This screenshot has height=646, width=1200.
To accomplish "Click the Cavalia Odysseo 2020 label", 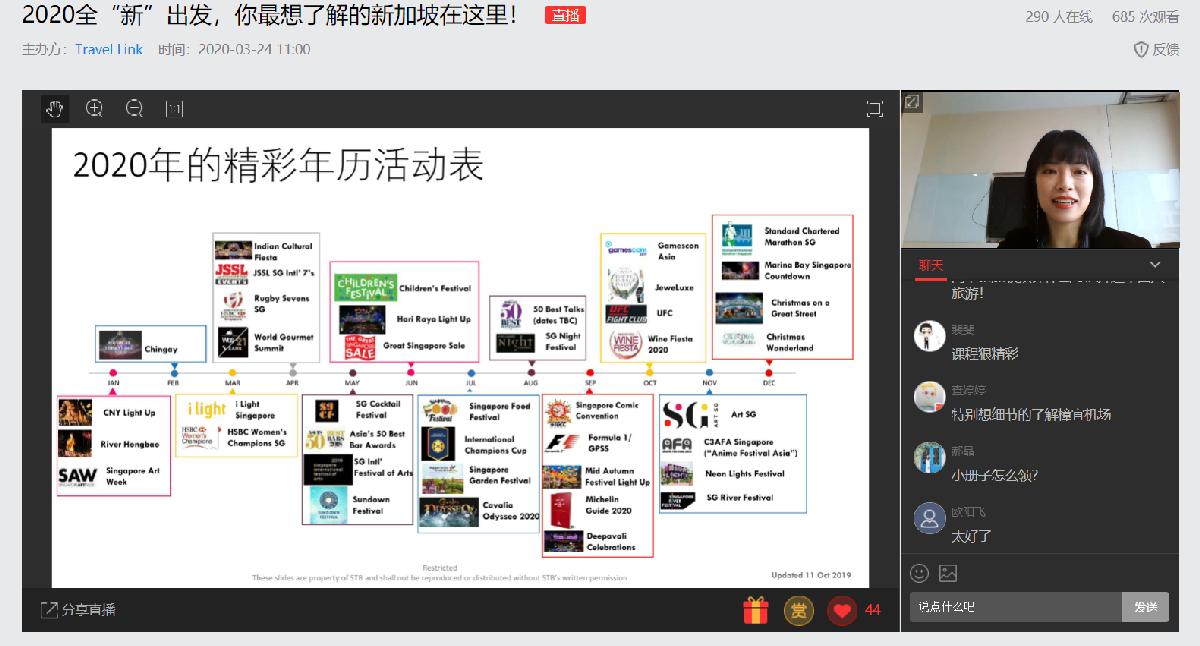I will coord(511,511).
